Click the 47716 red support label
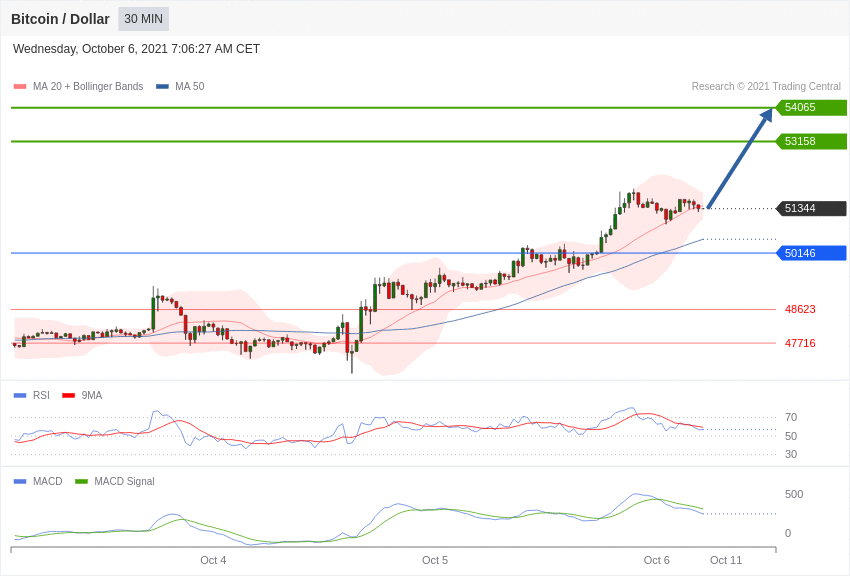Image resolution: width=850 pixels, height=576 pixels. coord(800,344)
